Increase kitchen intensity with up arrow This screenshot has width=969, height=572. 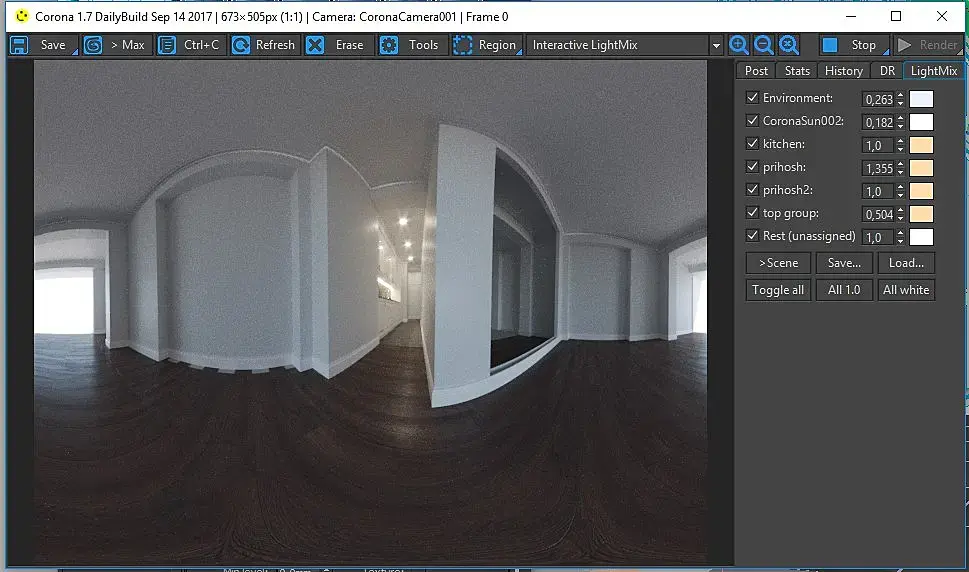(900, 141)
